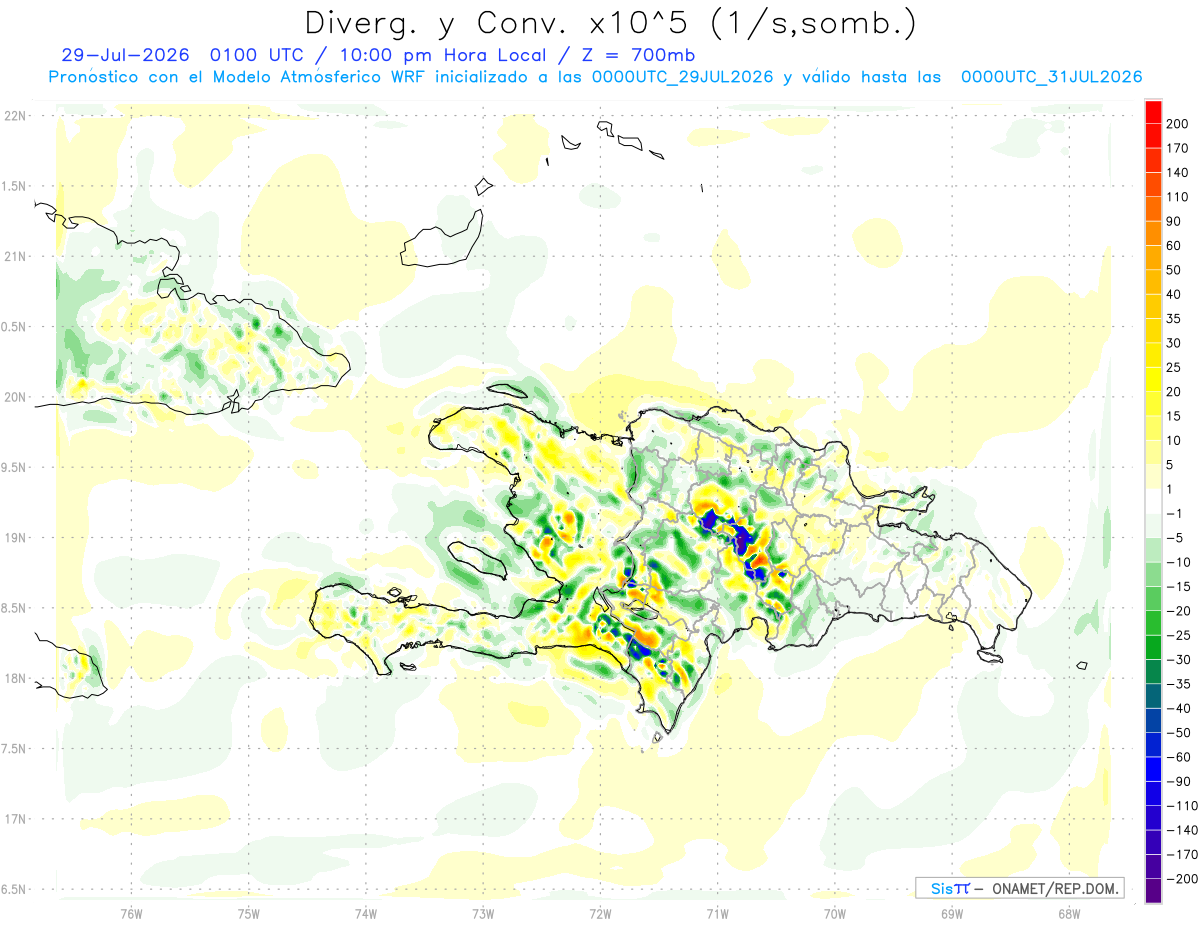Click the '72W' longitude label

pyautogui.click(x=600, y=913)
